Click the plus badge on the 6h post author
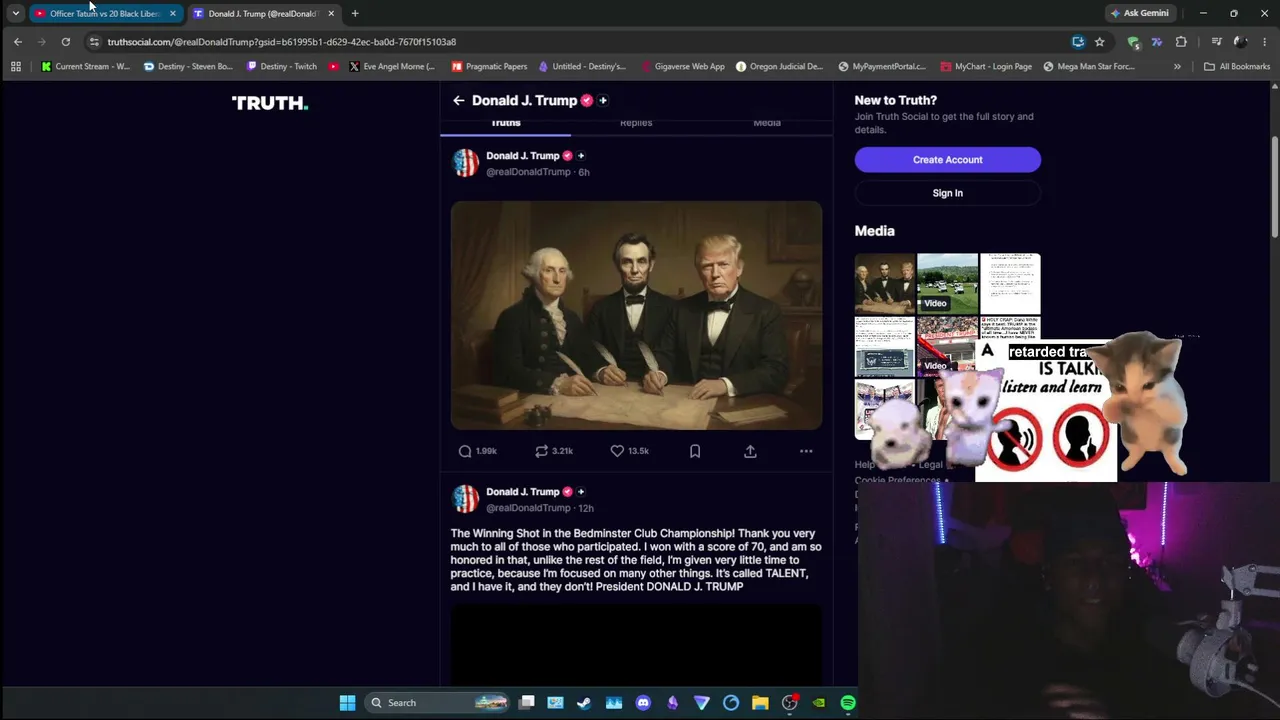Screen dimensions: 1280x720 tap(581, 156)
